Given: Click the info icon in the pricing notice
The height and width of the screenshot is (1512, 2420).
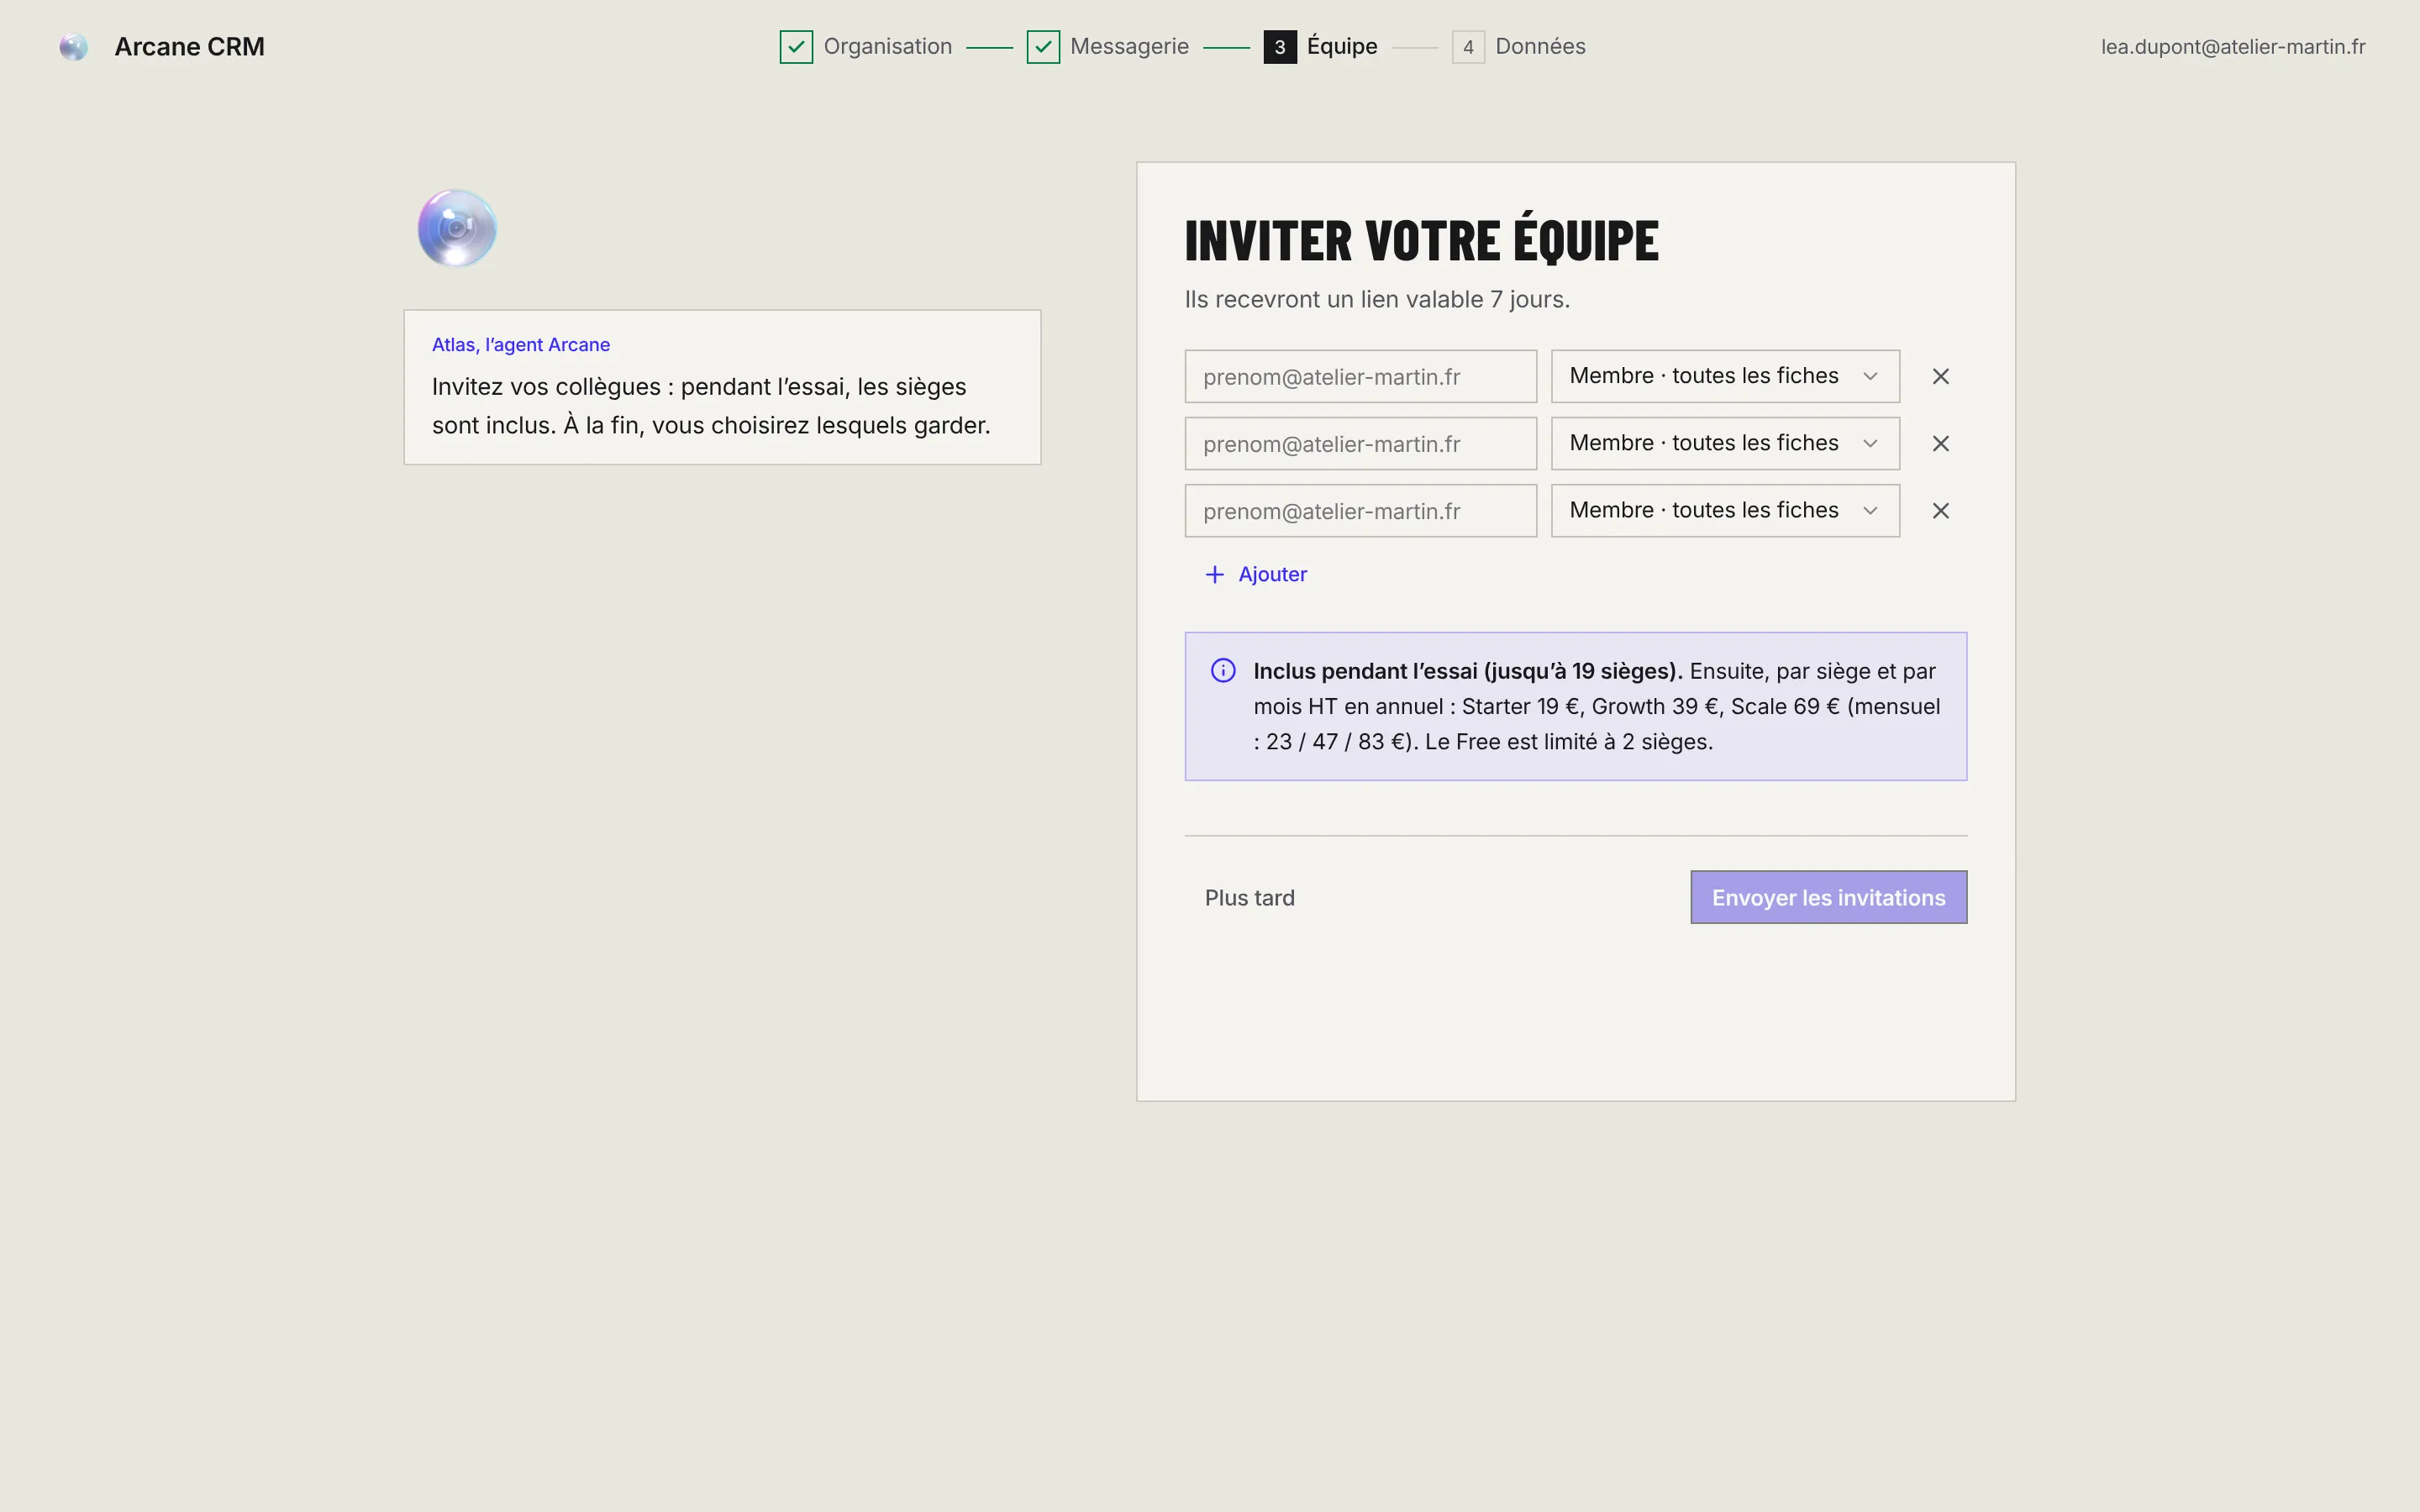Looking at the screenshot, I should 1223,670.
